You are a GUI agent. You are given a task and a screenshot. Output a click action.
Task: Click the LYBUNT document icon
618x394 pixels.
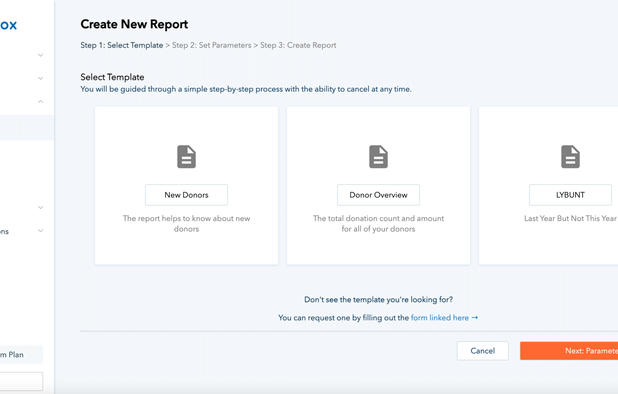570,157
